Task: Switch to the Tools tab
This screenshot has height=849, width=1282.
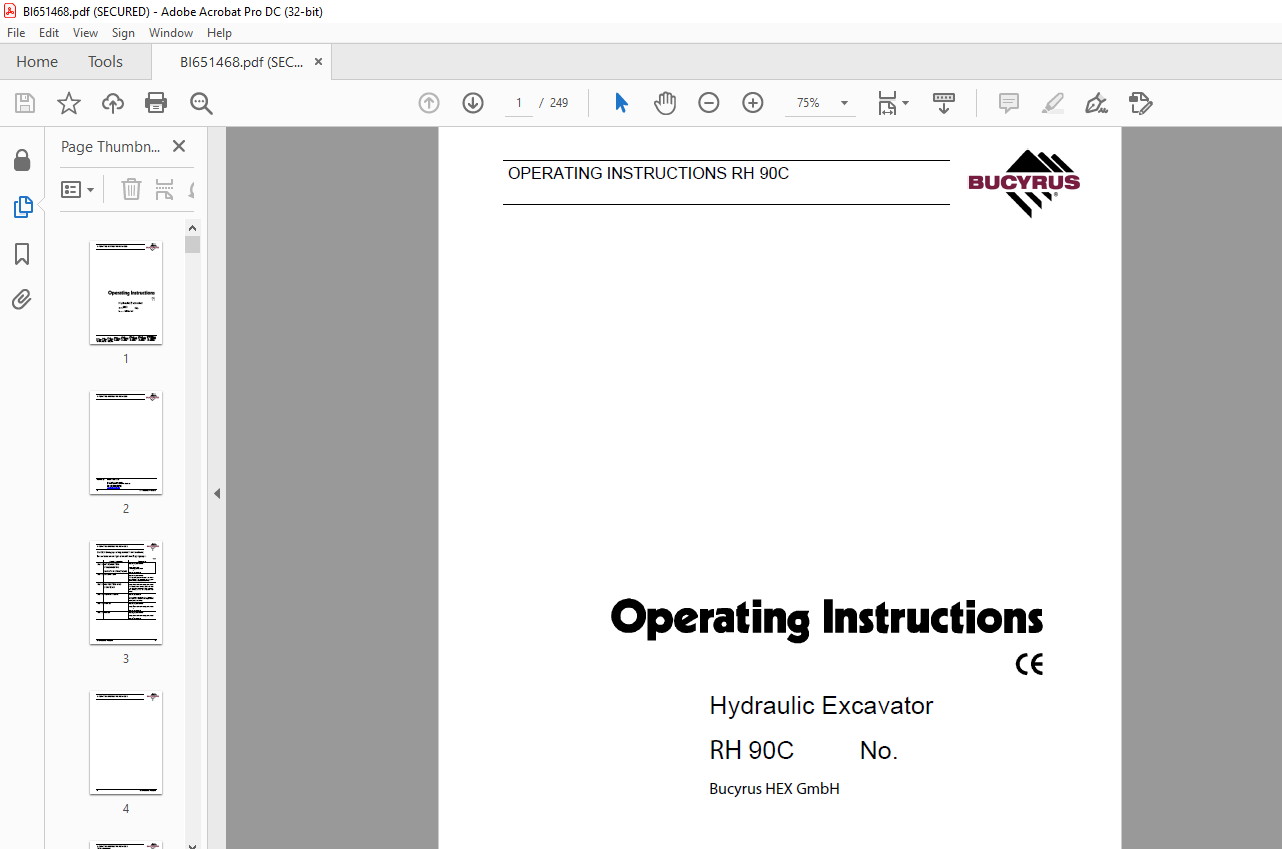Action: [x=105, y=62]
